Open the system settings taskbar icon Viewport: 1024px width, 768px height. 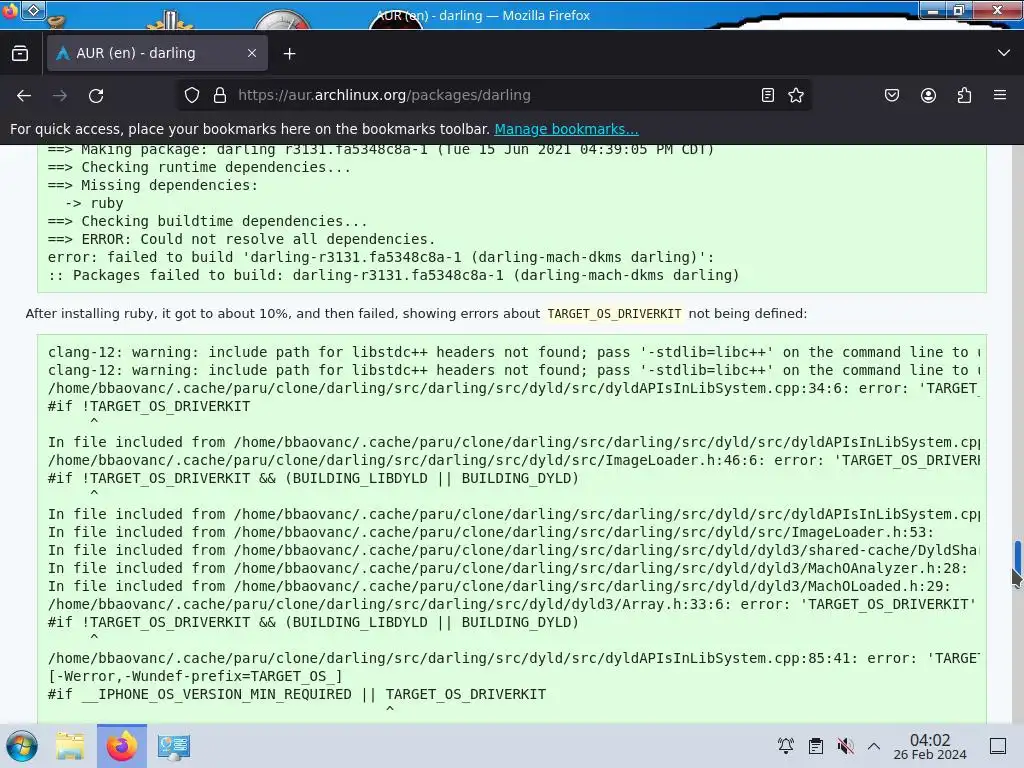173,746
